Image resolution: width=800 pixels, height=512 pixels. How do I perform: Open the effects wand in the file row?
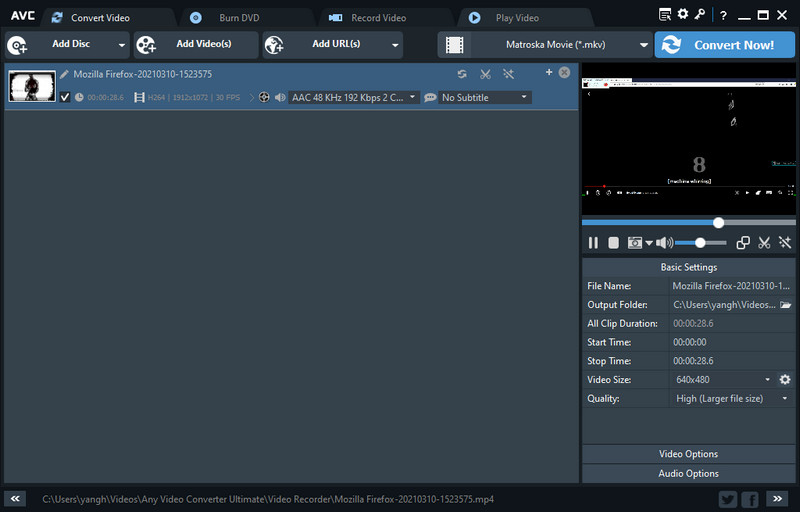click(508, 74)
